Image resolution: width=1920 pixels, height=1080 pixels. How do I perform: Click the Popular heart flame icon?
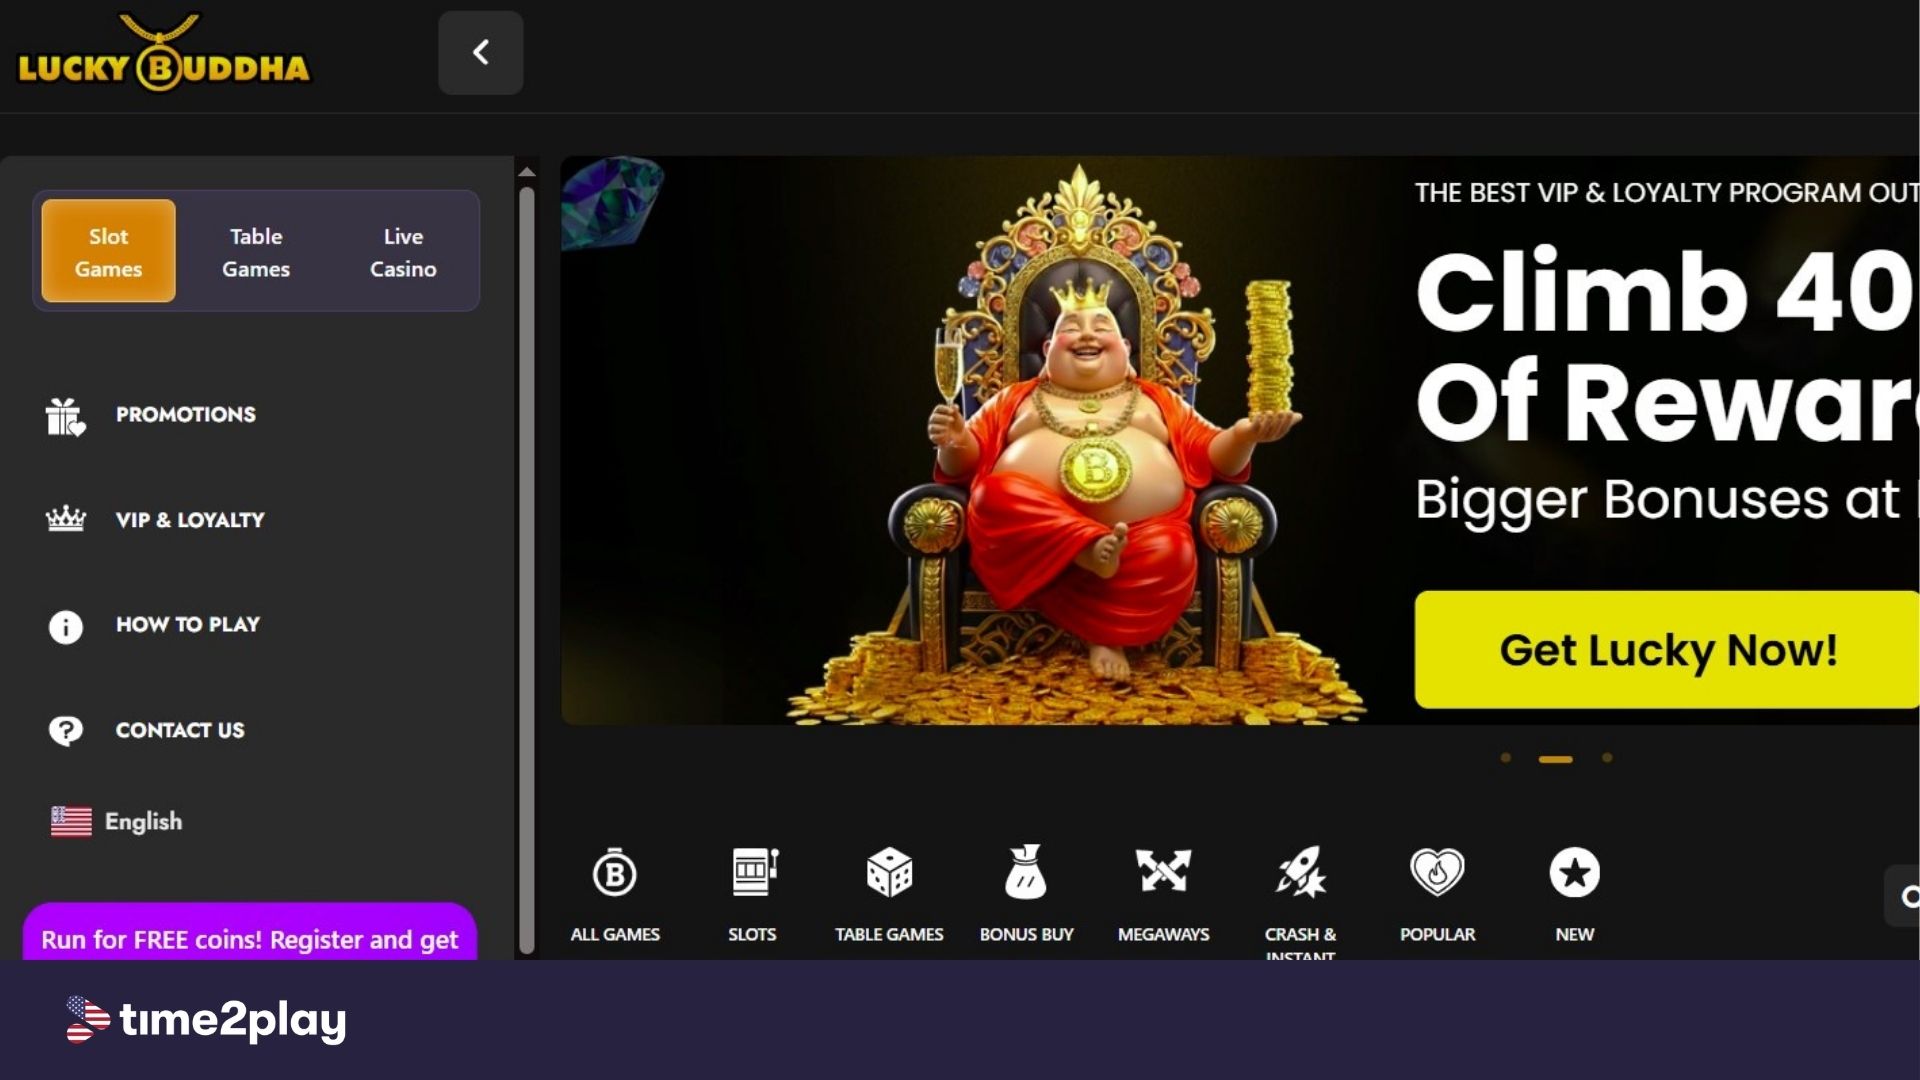tap(1437, 872)
